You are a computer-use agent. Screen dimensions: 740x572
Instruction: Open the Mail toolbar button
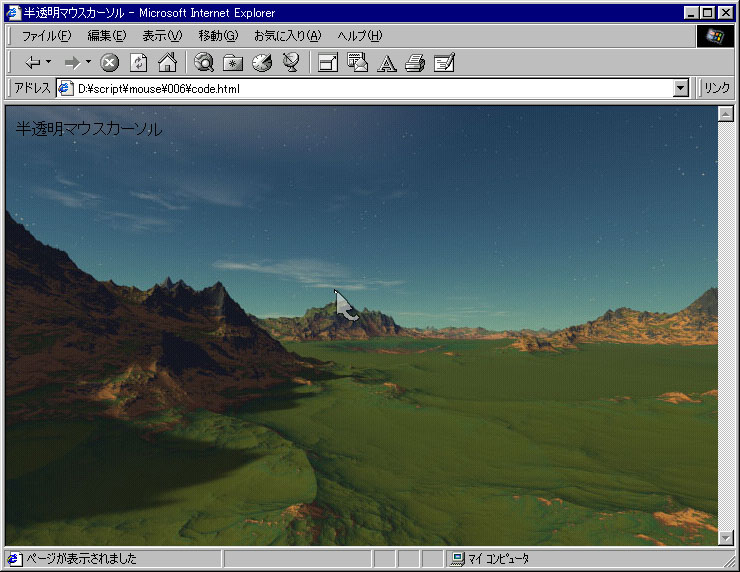[357, 63]
